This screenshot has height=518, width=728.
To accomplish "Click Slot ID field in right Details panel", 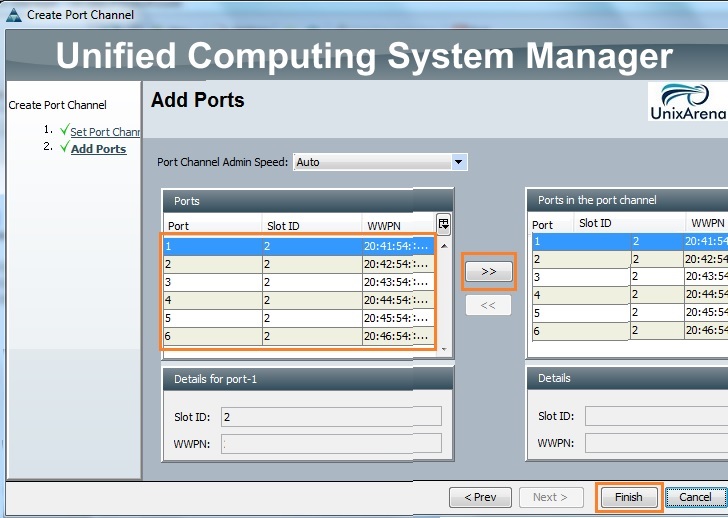I will [656, 416].
